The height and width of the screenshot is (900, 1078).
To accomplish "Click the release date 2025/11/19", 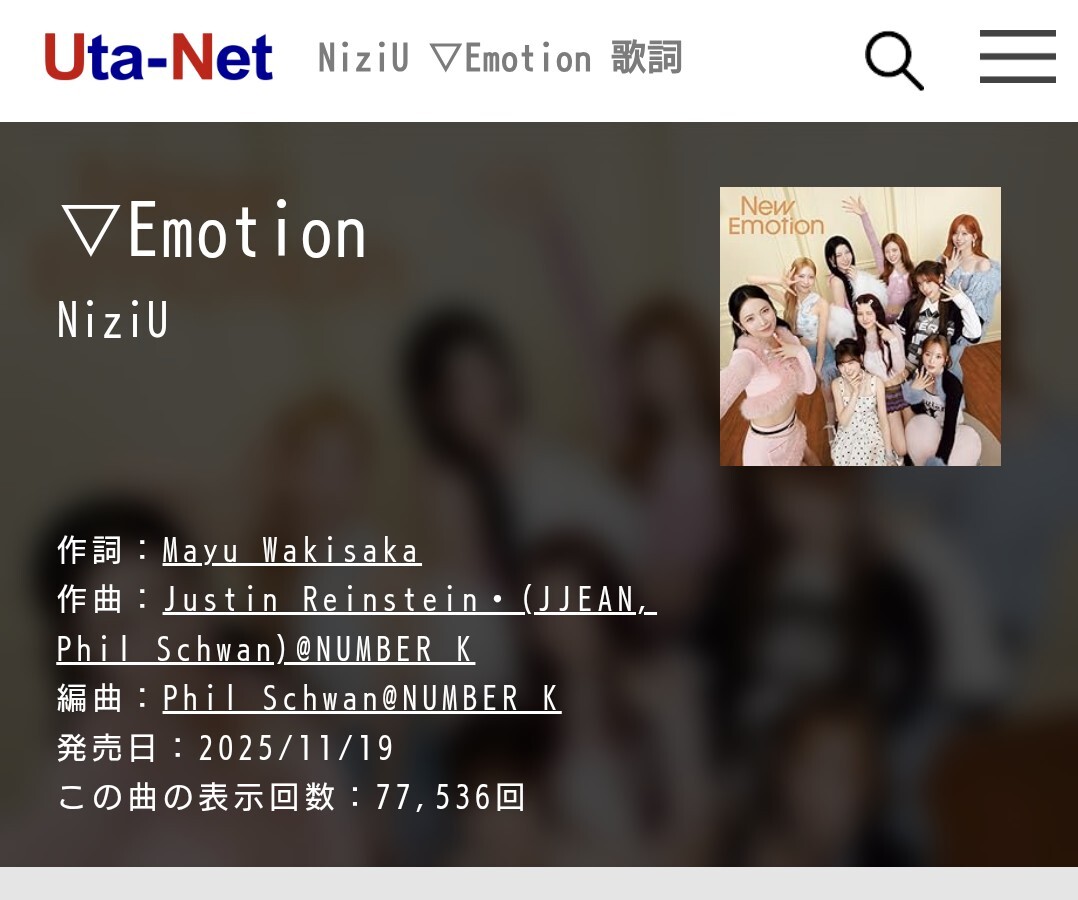I will click(x=296, y=748).
